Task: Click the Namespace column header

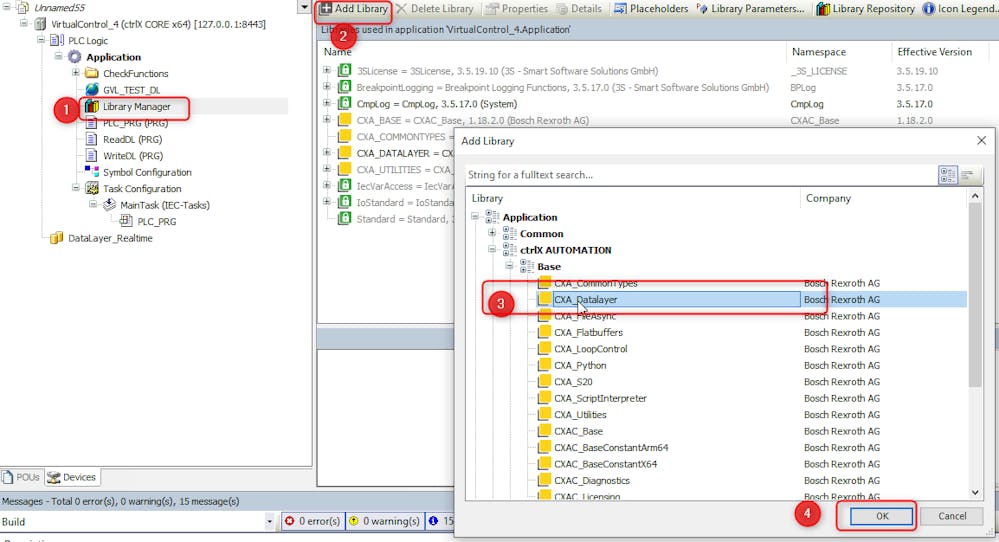Action: [x=819, y=52]
